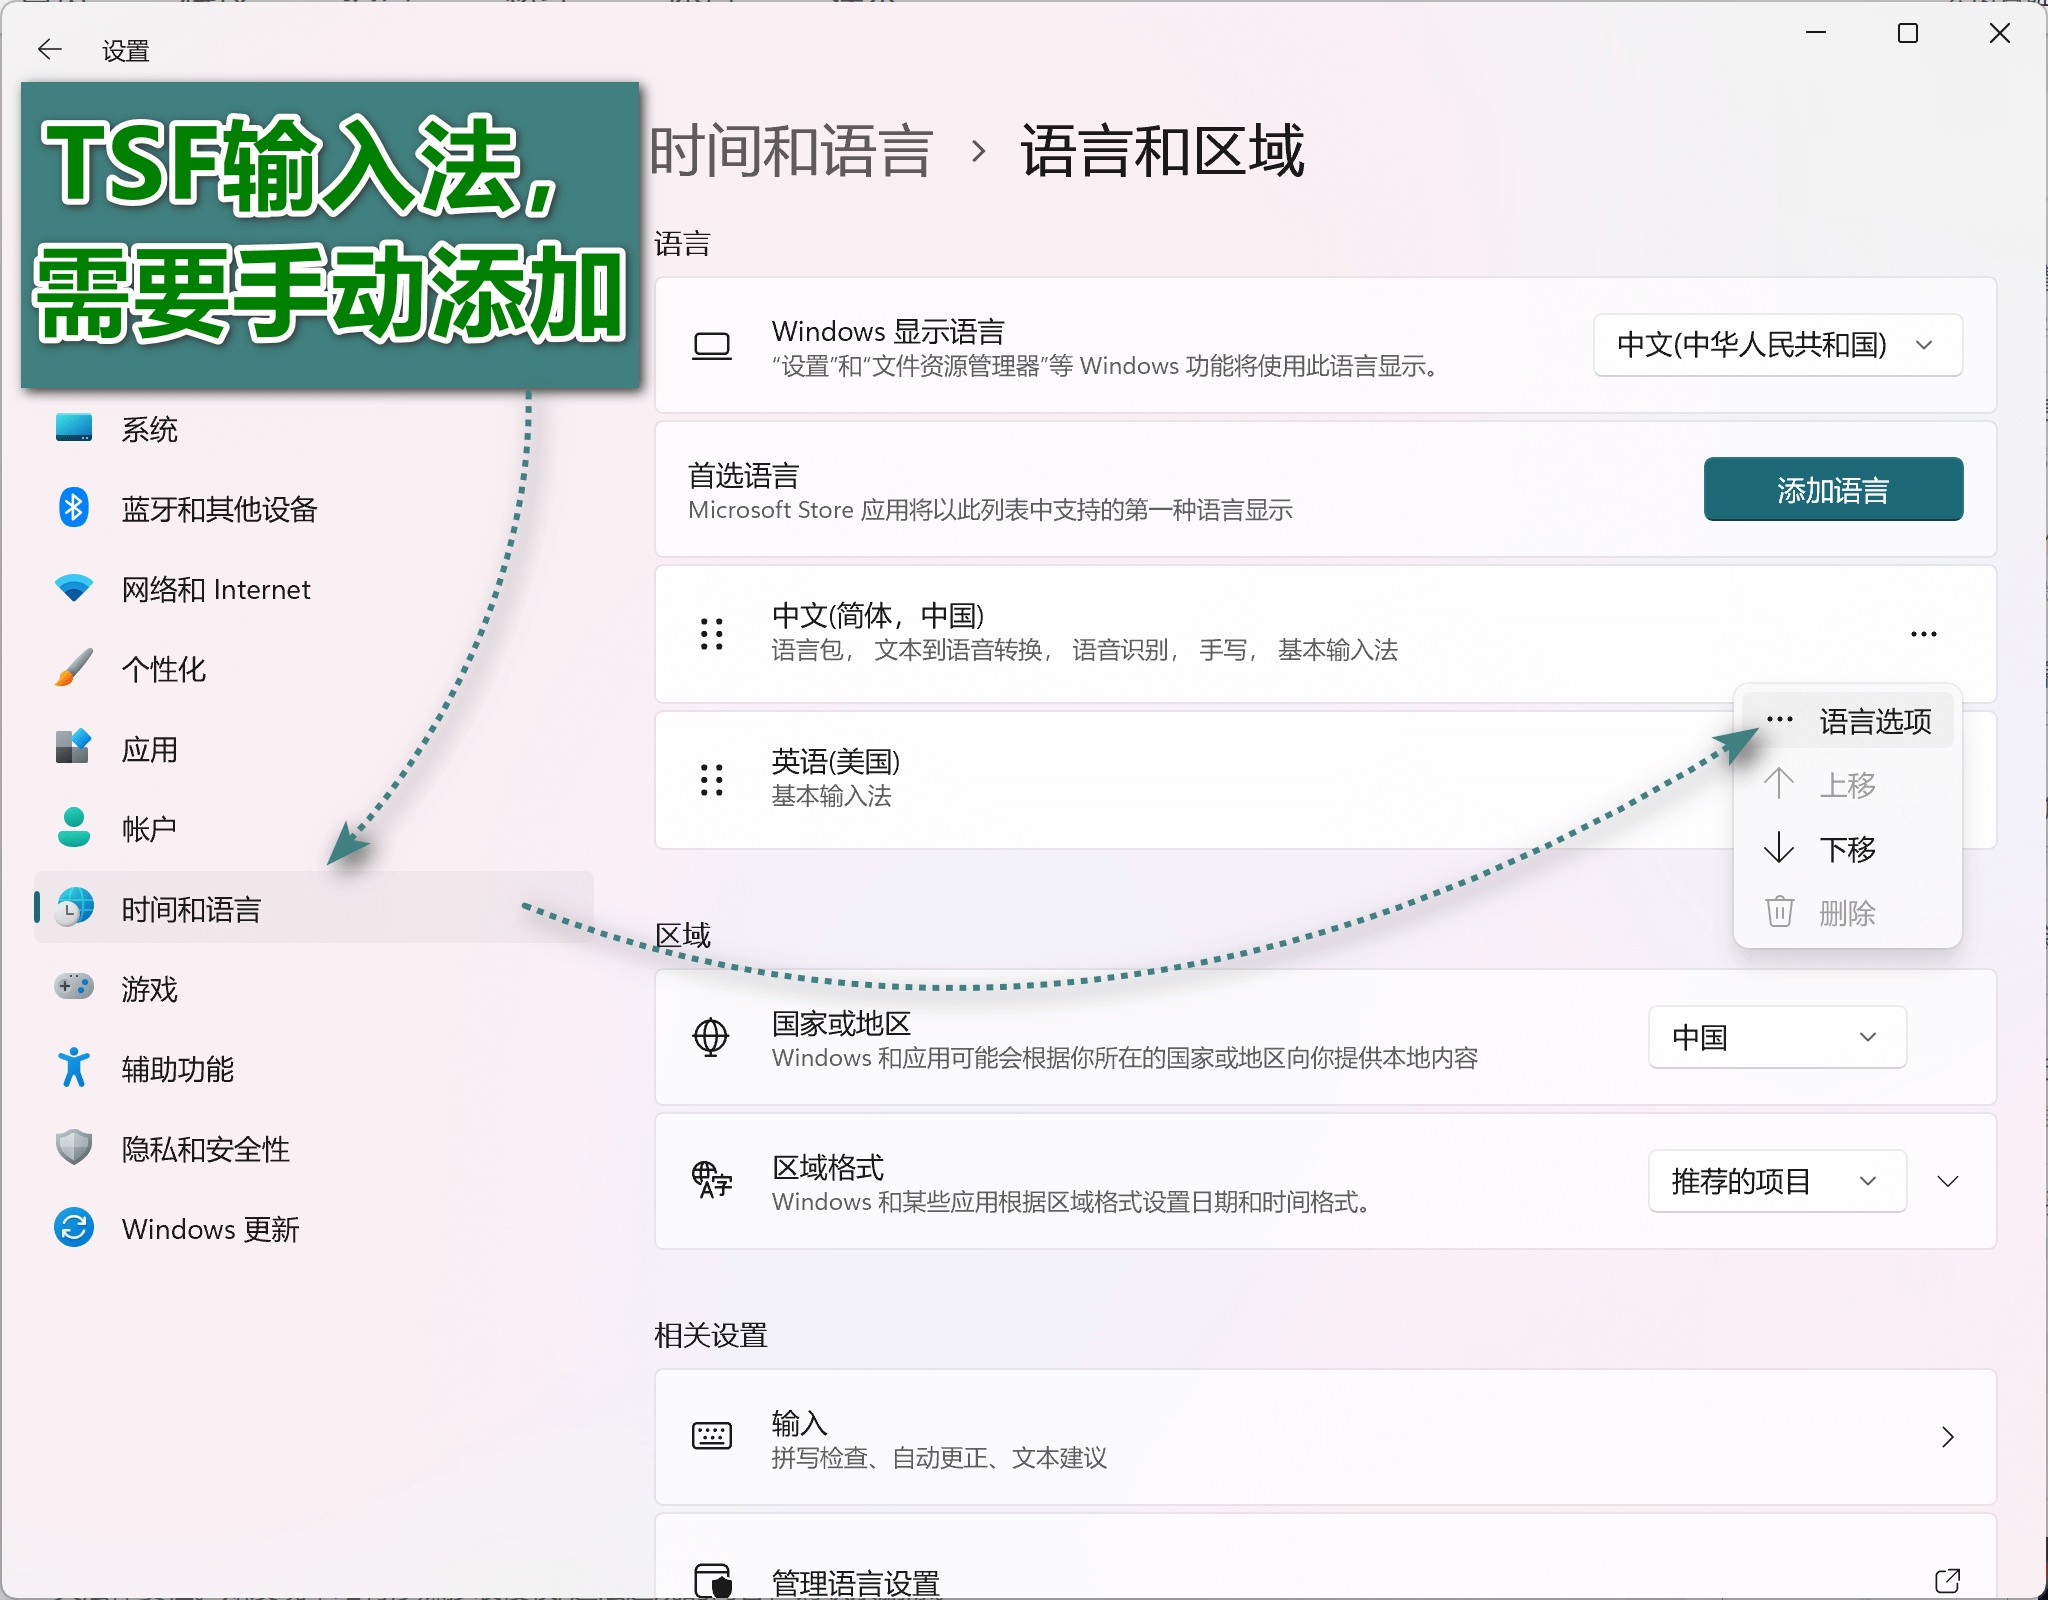Open the external-link icon for 管理语言设置
Image resolution: width=2048 pixels, height=1600 pixels.
(x=1947, y=1580)
